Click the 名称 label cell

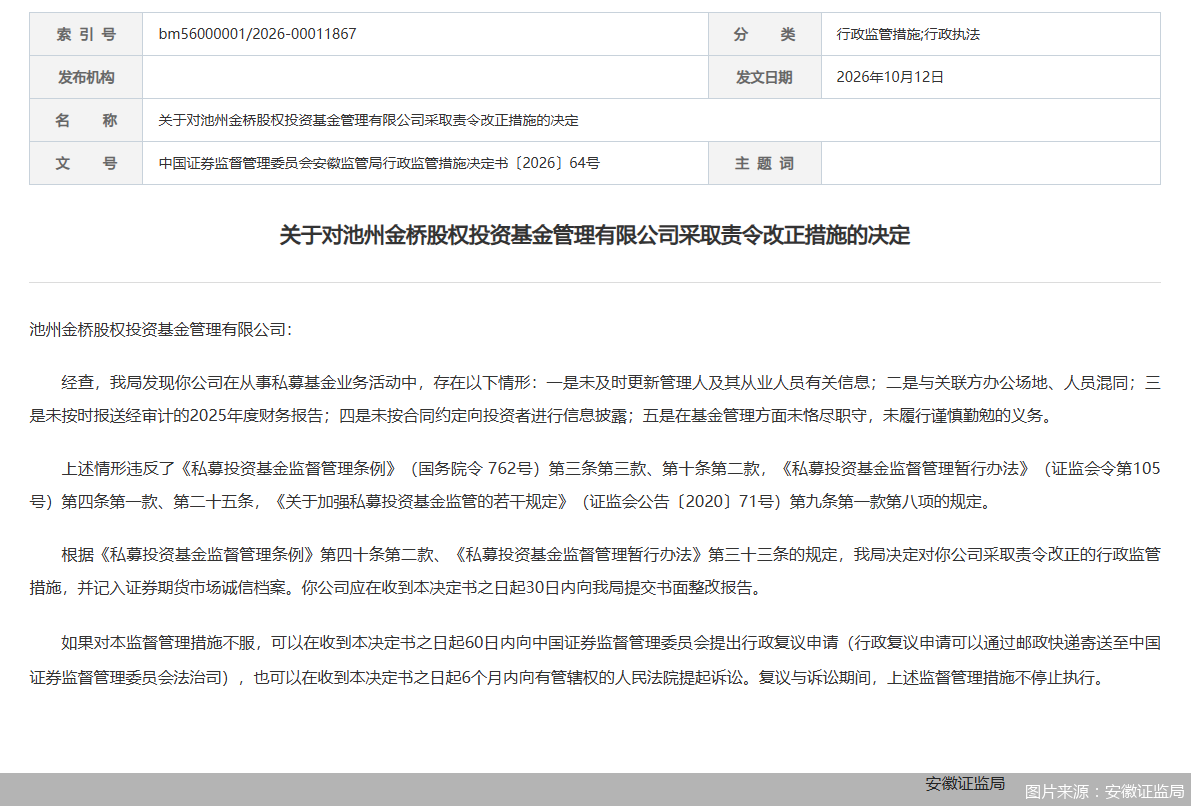click(86, 120)
